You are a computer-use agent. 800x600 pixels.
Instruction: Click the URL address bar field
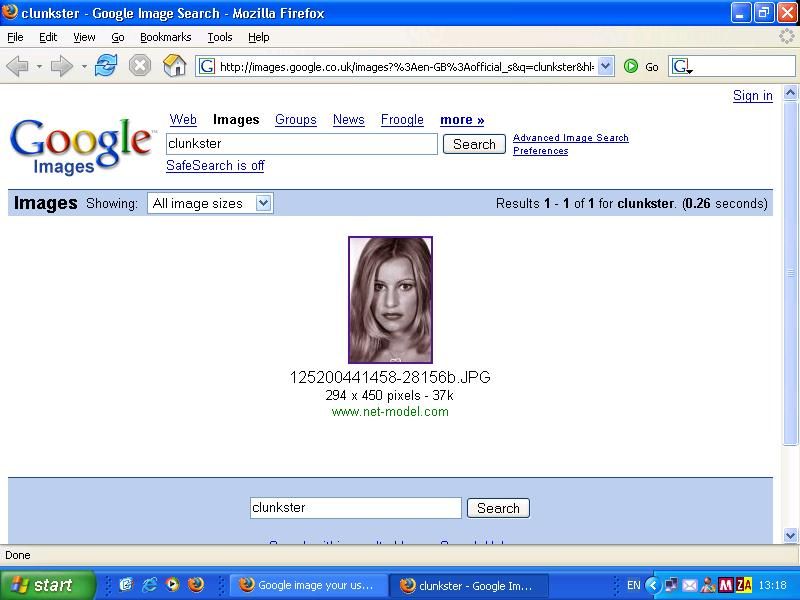pyautogui.click(x=406, y=66)
